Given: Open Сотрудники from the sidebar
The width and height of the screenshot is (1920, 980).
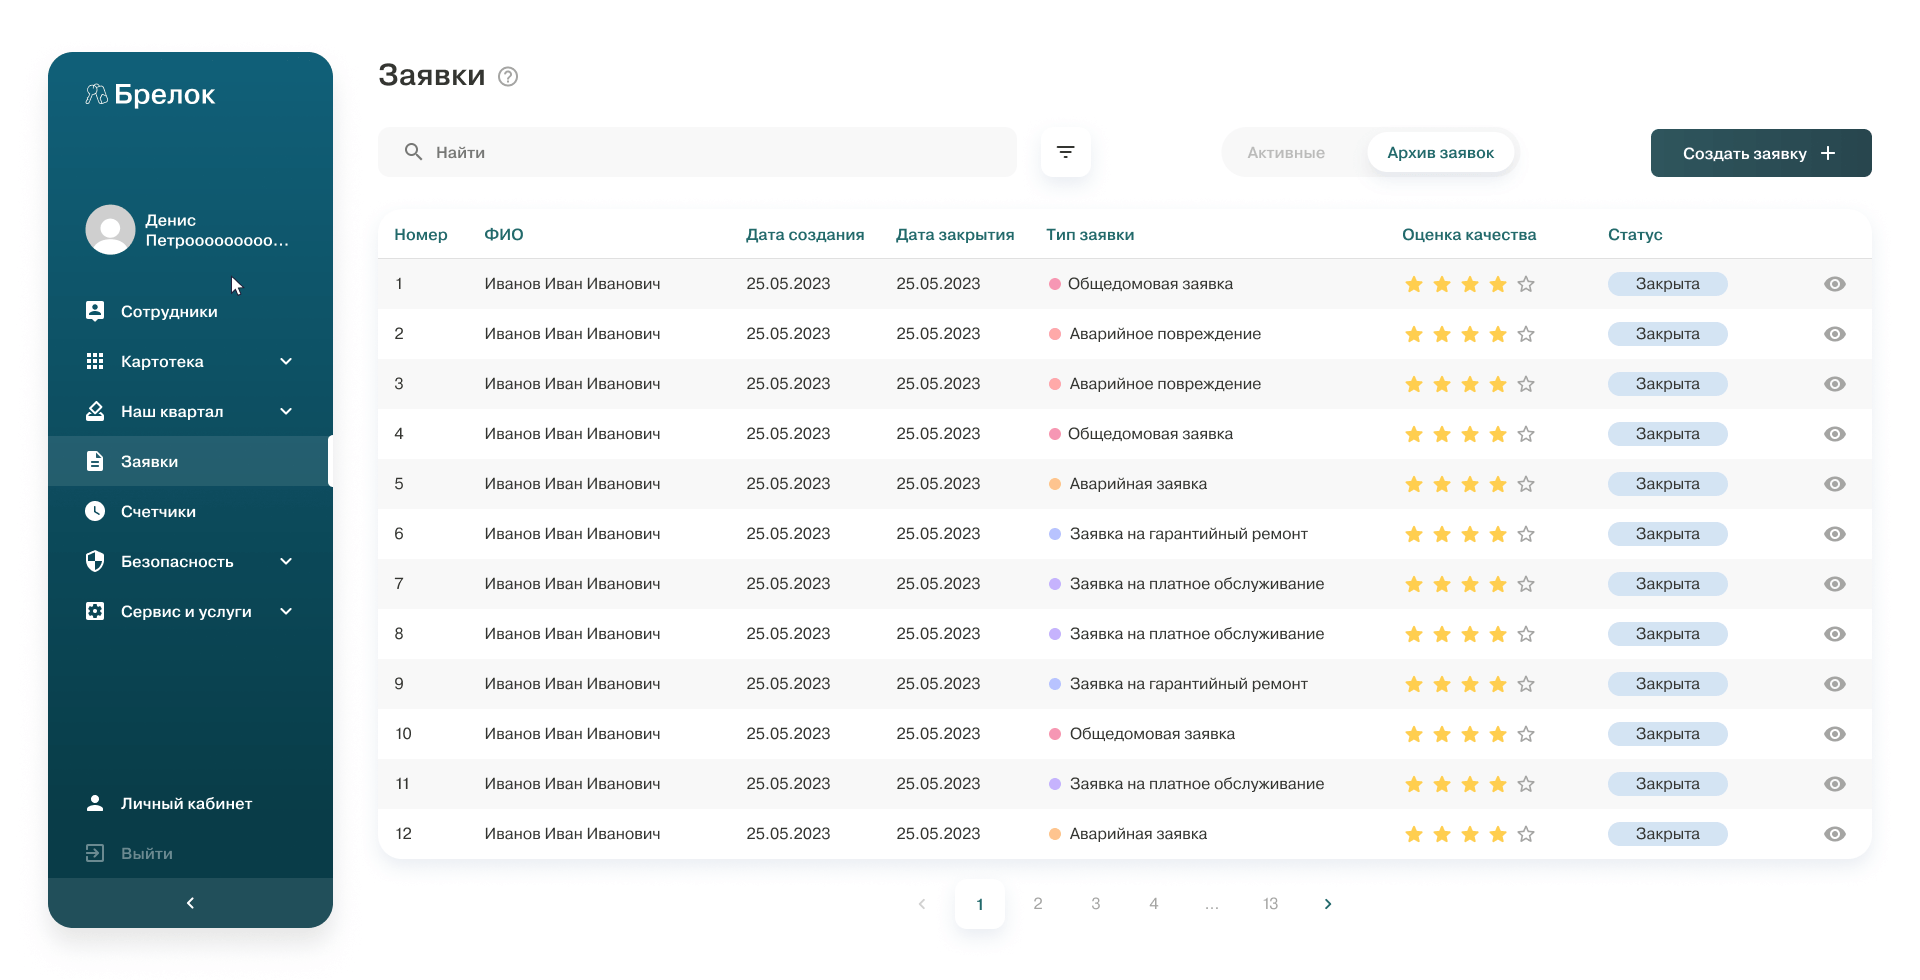Looking at the screenshot, I should pos(168,312).
